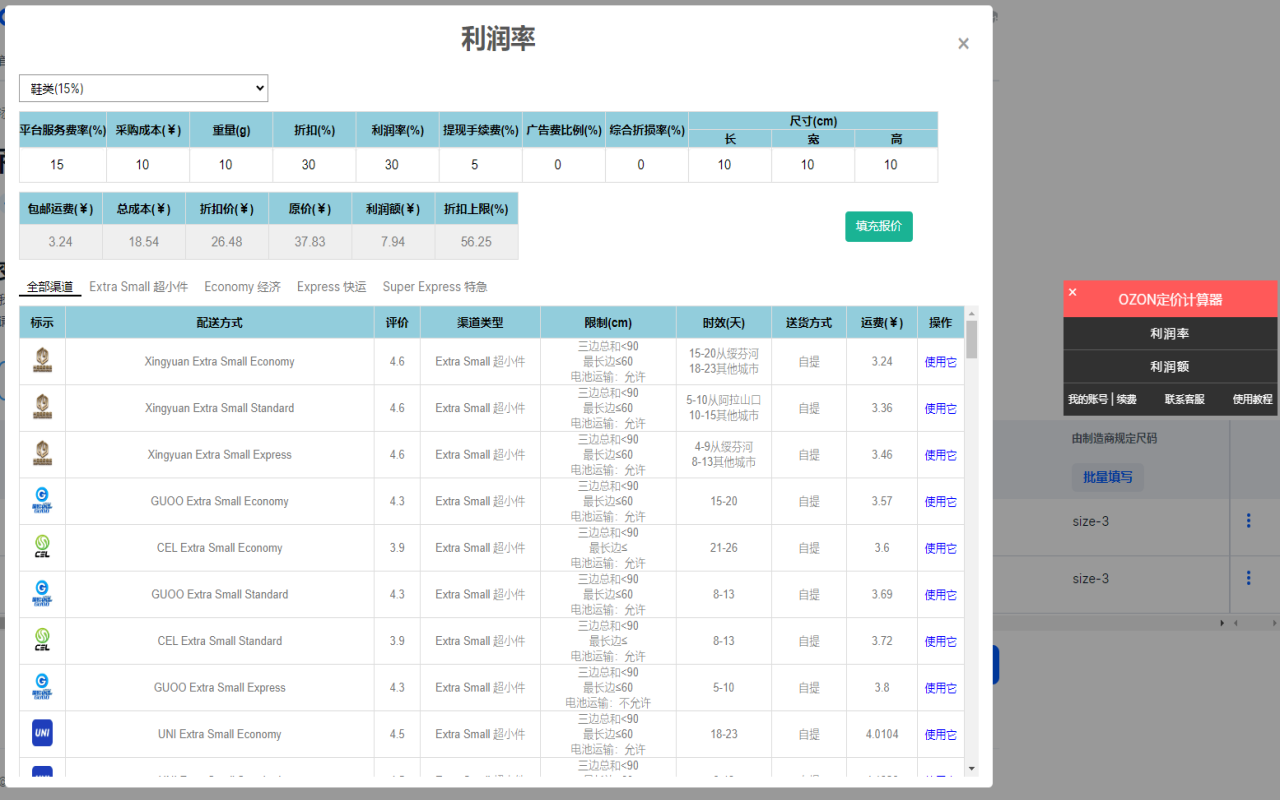
Task: Click the CEL Extra Small Economy logo
Action: pyautogui.click(x=42, y=548)
